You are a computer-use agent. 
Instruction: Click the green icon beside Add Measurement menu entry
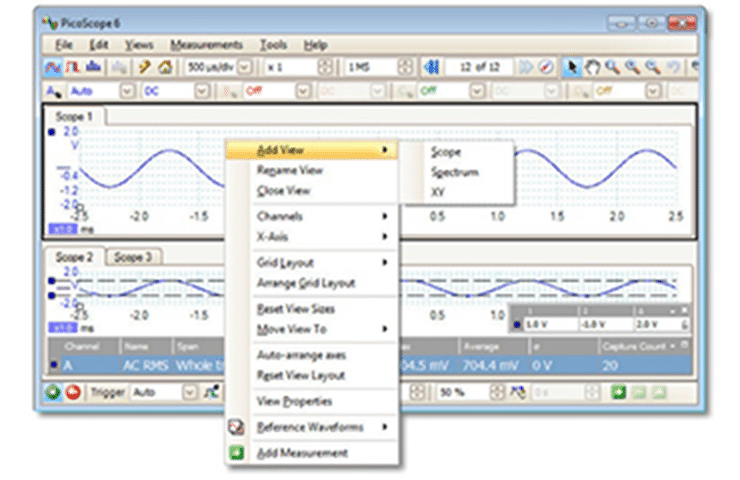click(x=236, y=453)
